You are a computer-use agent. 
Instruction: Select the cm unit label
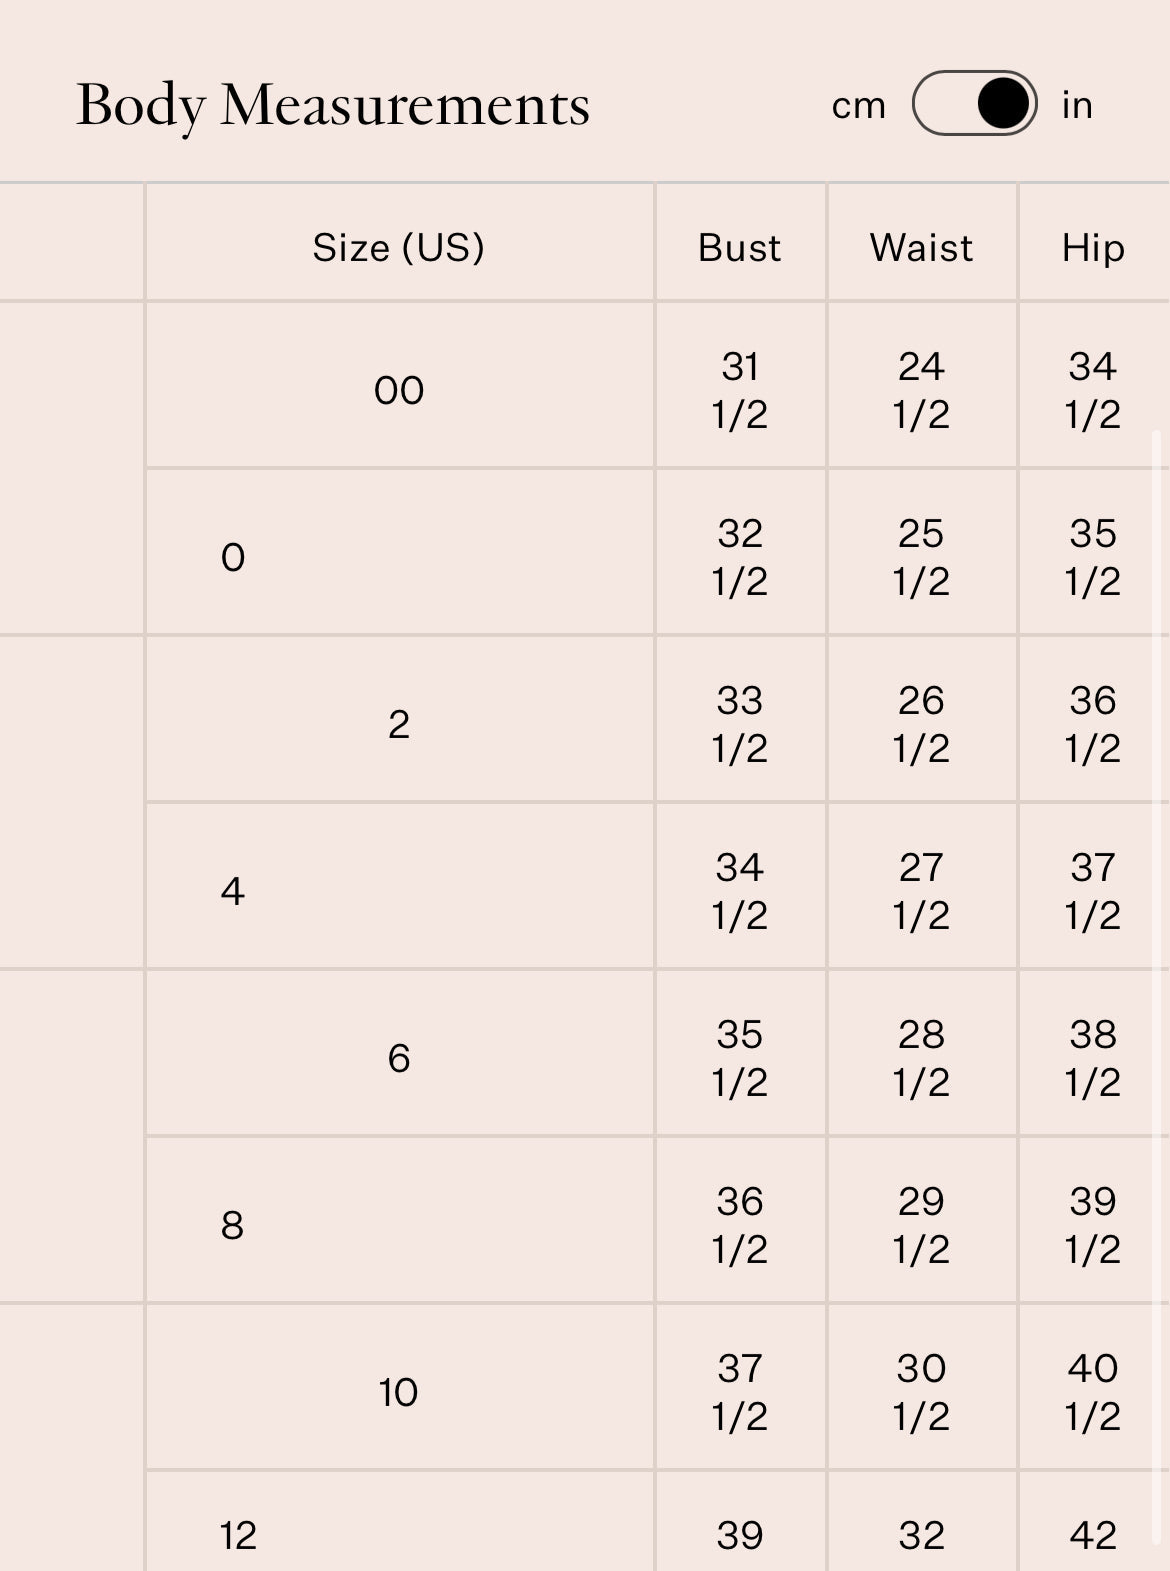tap(859, 105)
